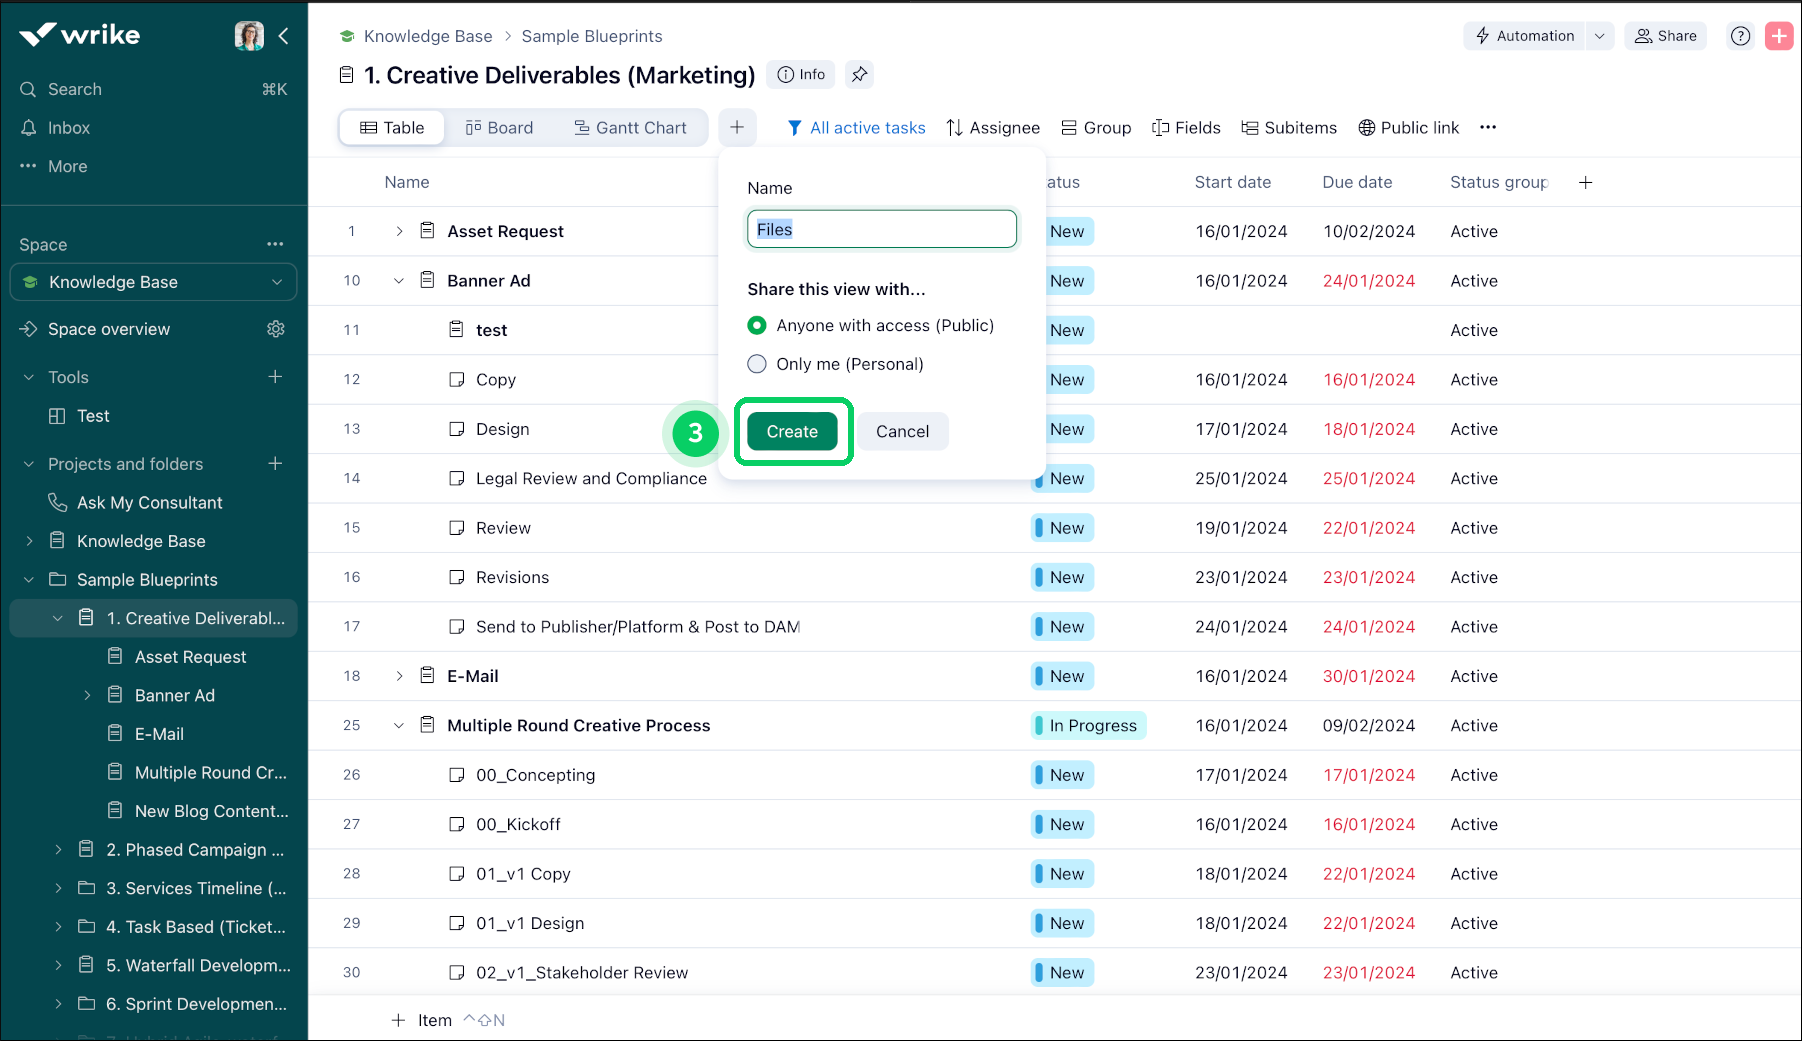Add a new view with plus button

[737, 127]
